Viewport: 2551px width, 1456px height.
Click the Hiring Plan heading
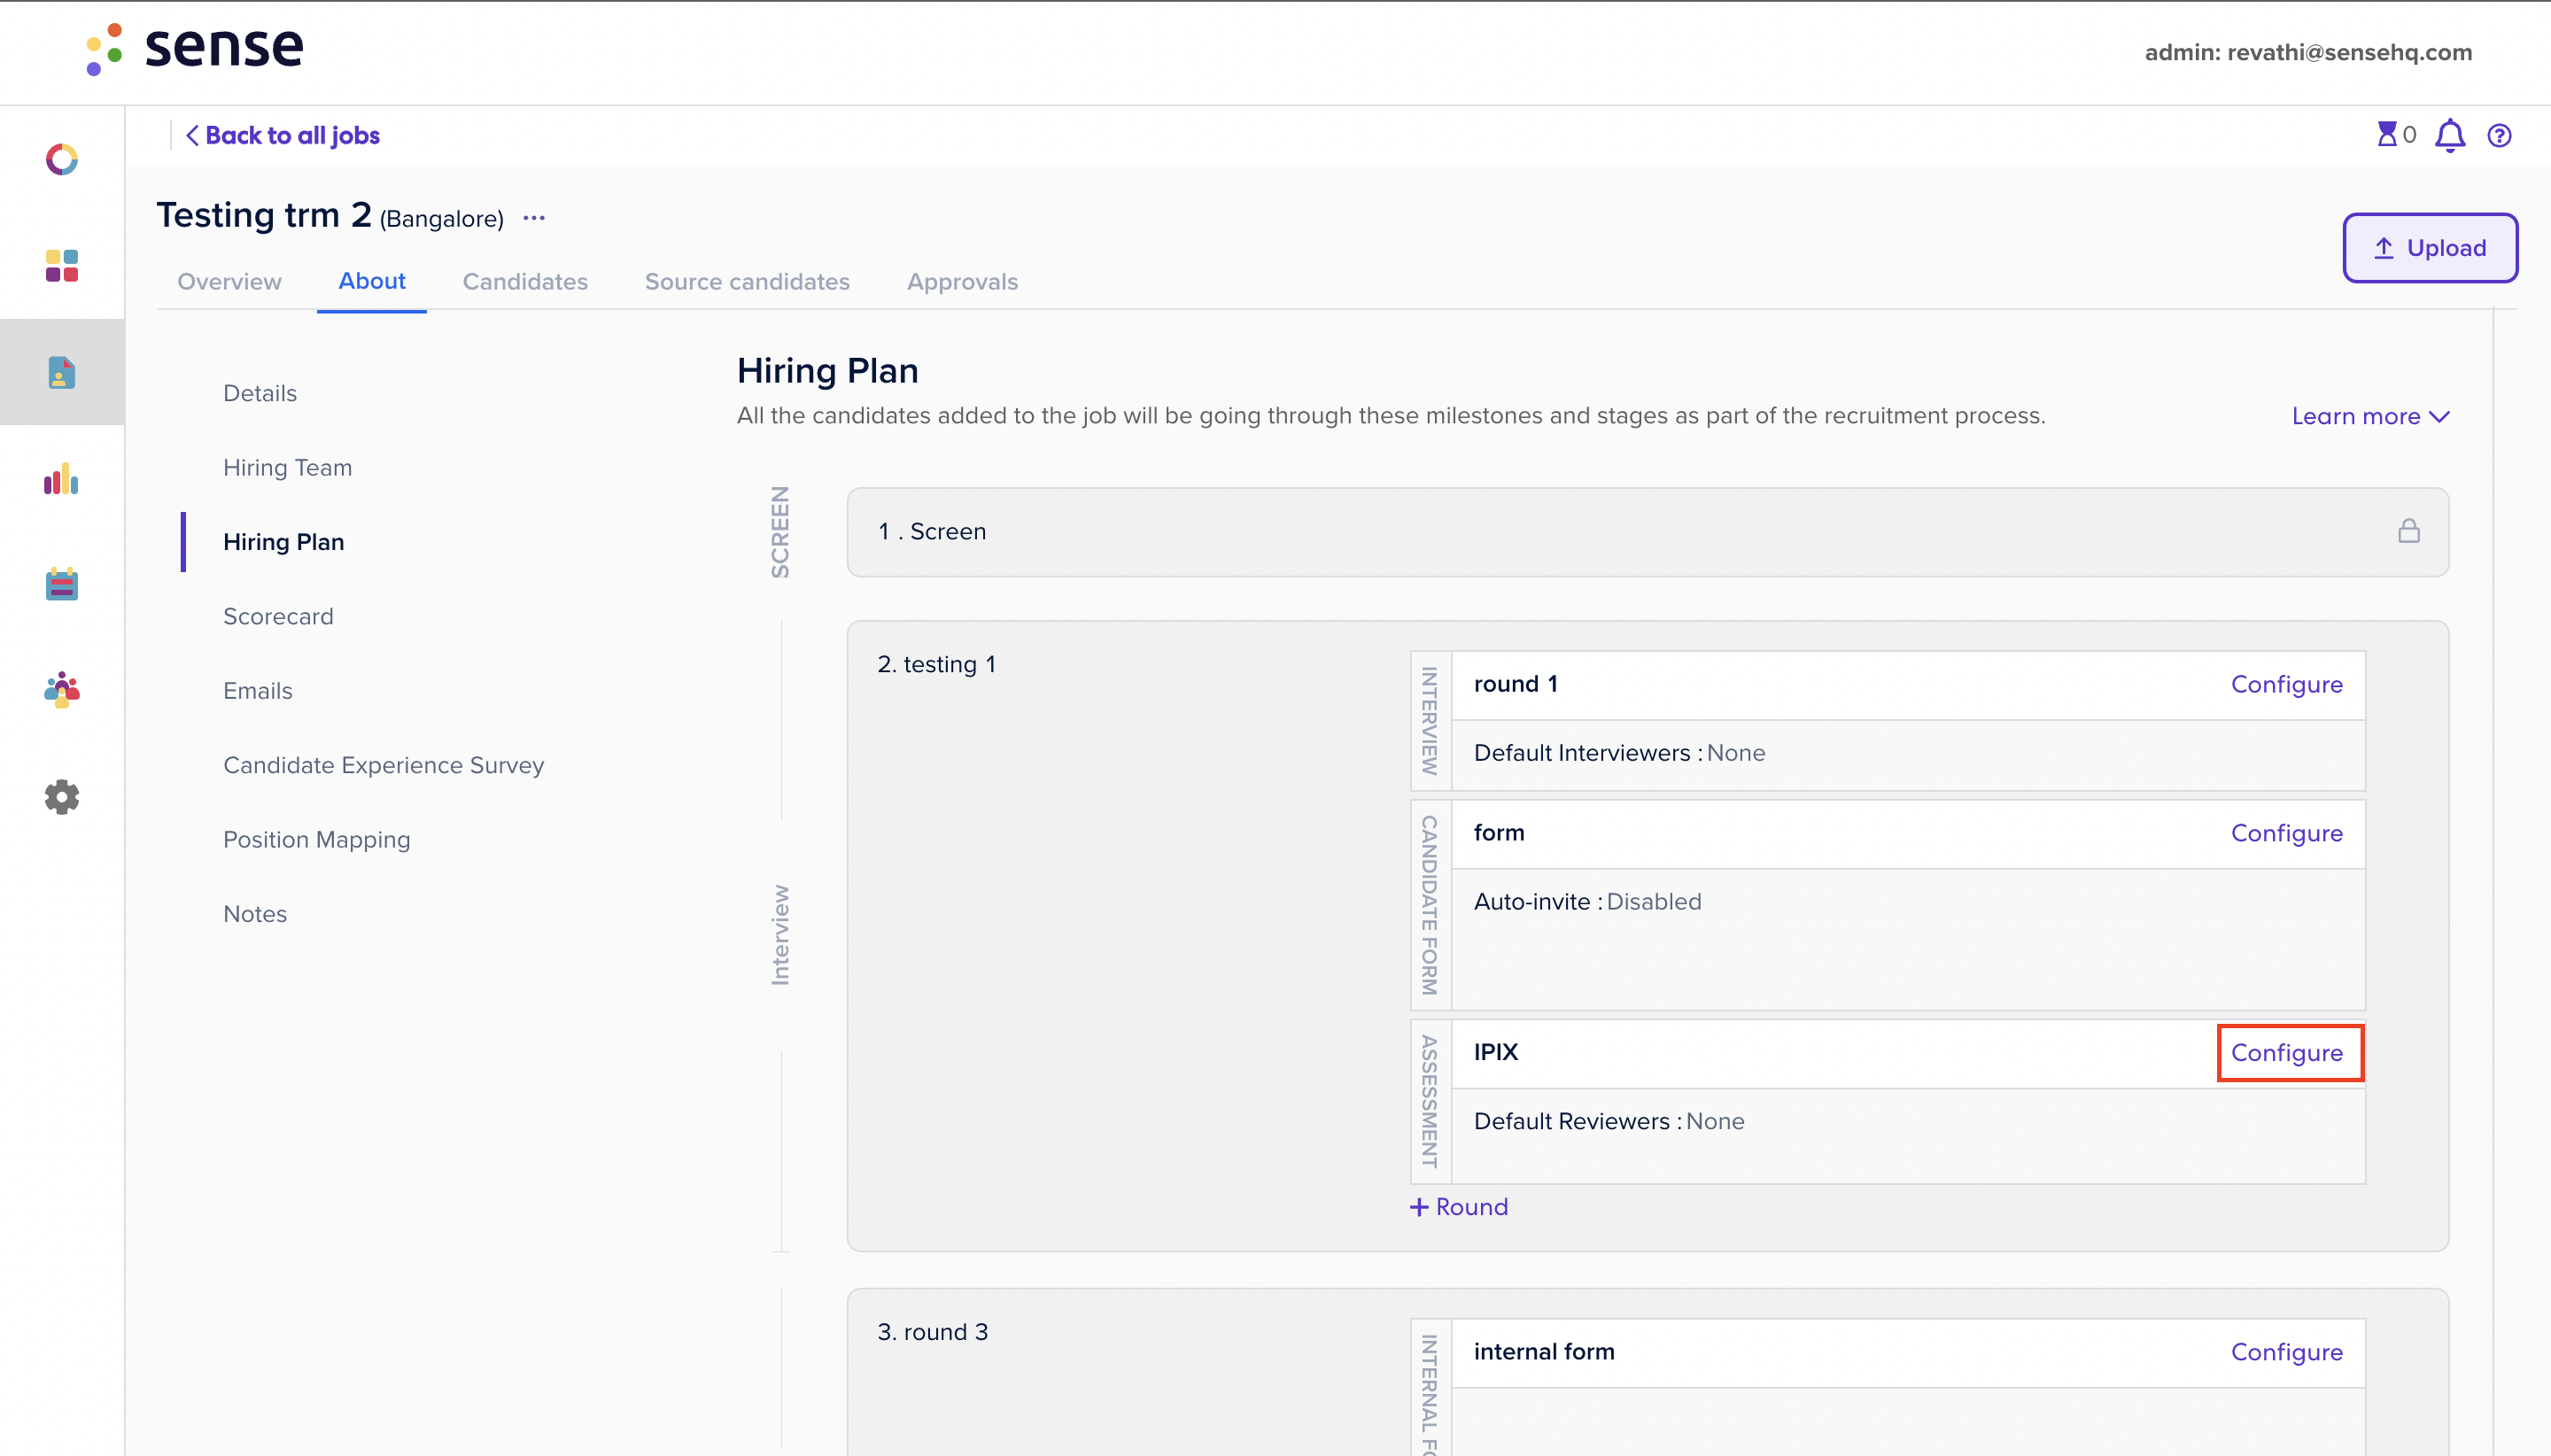click(x=827, y=371)
